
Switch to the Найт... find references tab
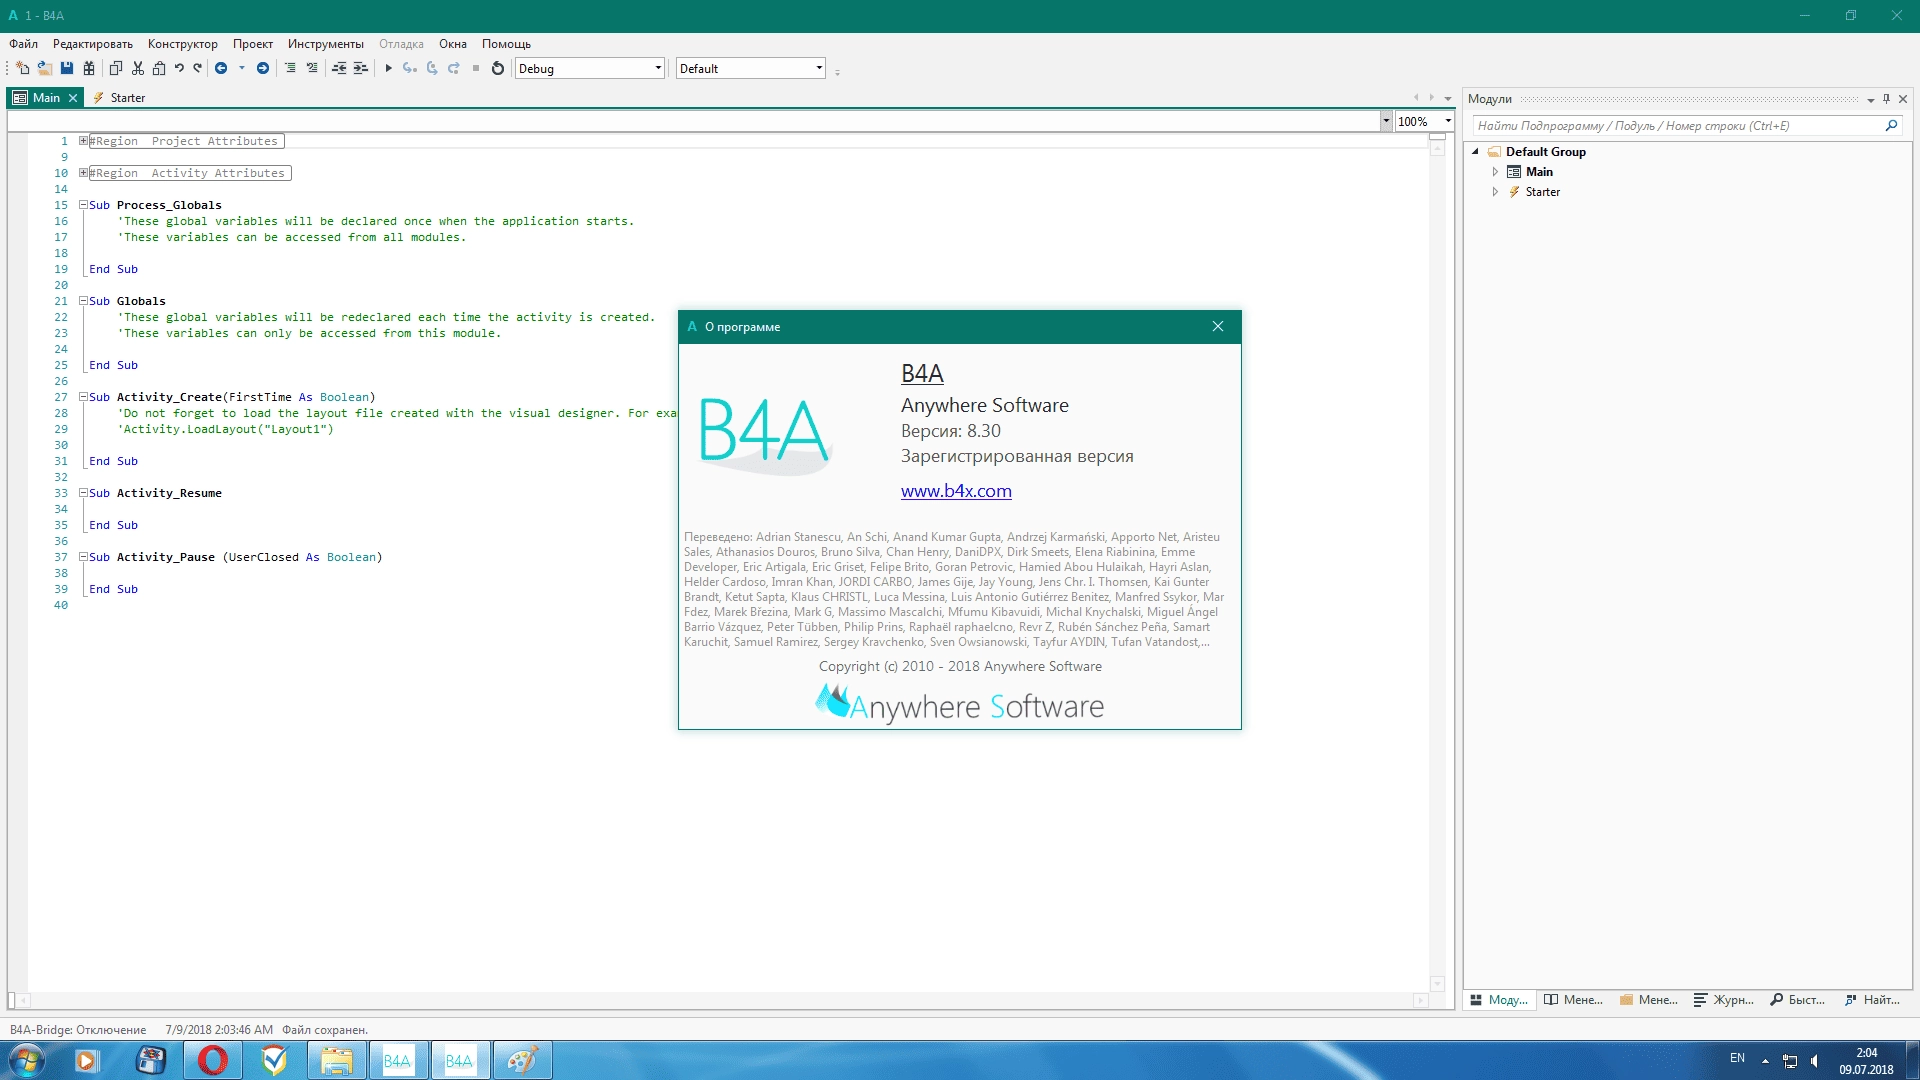tap(1872, 1000)
